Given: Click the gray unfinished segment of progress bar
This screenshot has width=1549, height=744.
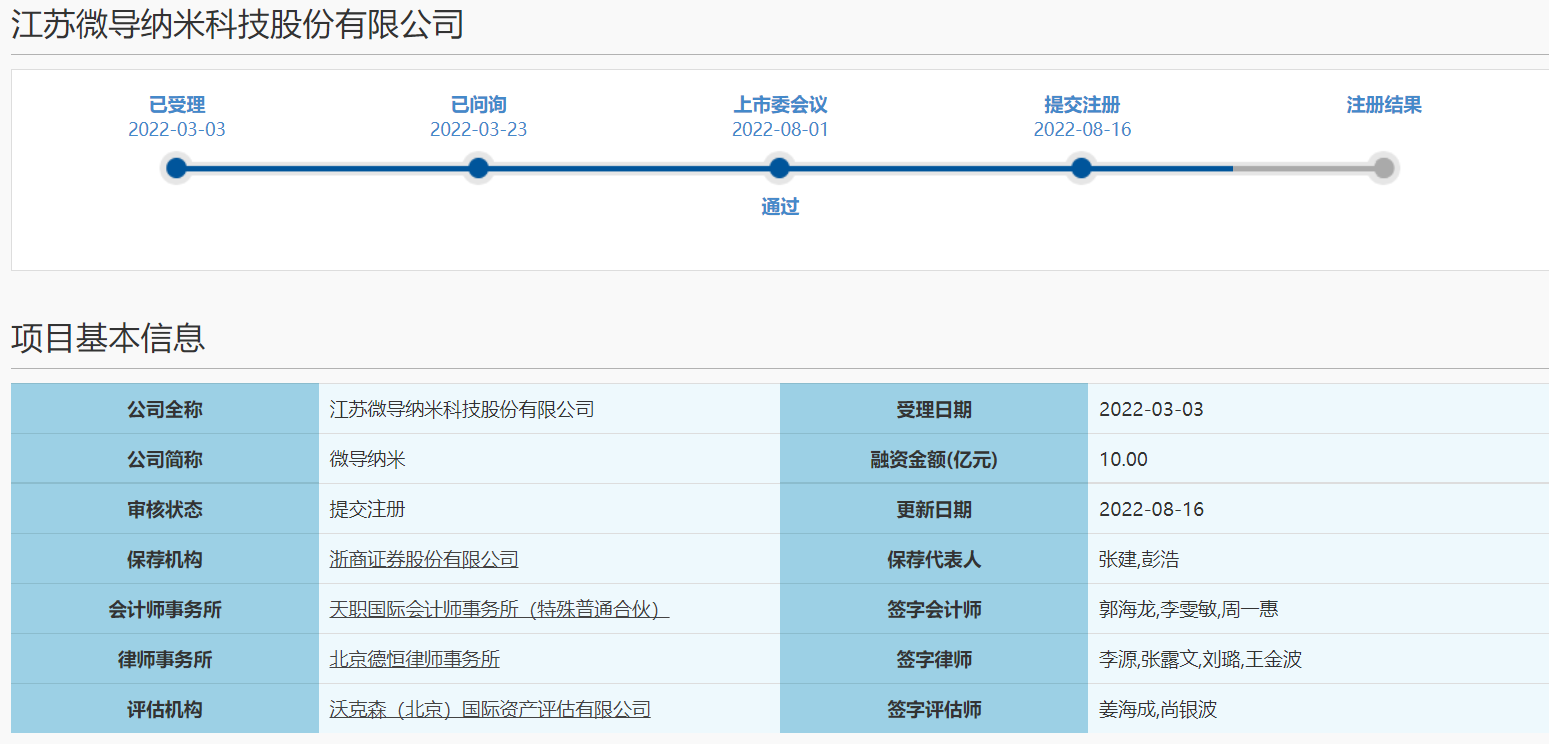Looking at the screenshot, I should (1300, 168).
